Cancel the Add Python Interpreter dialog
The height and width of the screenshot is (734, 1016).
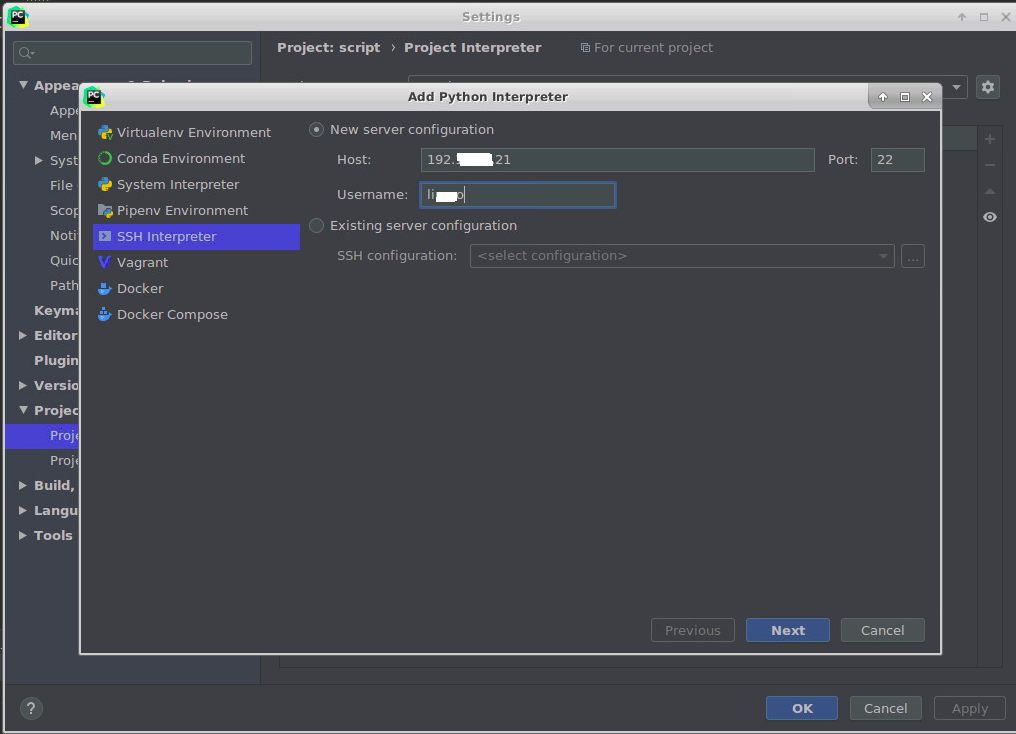coord(883,630)
